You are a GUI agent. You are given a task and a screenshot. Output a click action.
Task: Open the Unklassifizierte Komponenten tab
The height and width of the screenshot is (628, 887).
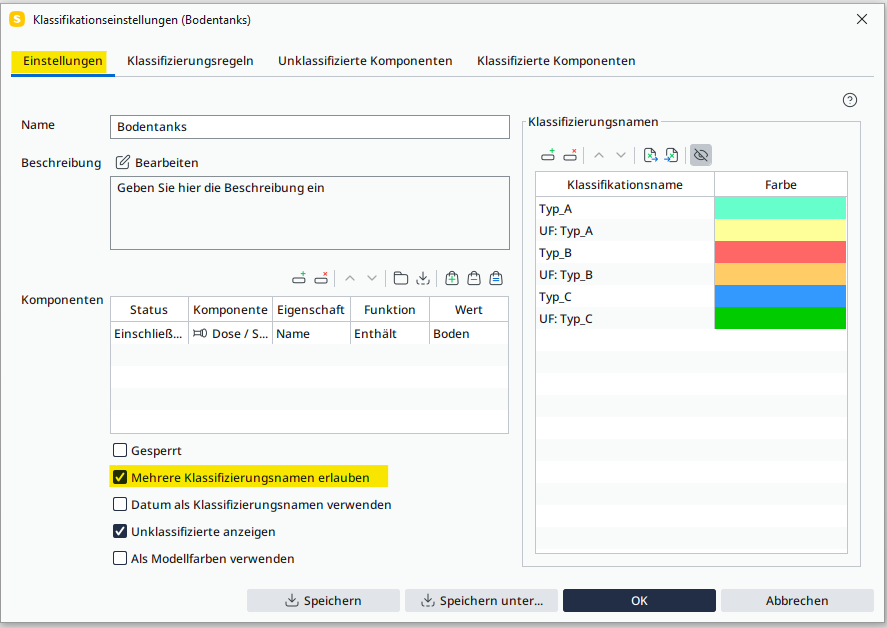(x=365, y=61)
